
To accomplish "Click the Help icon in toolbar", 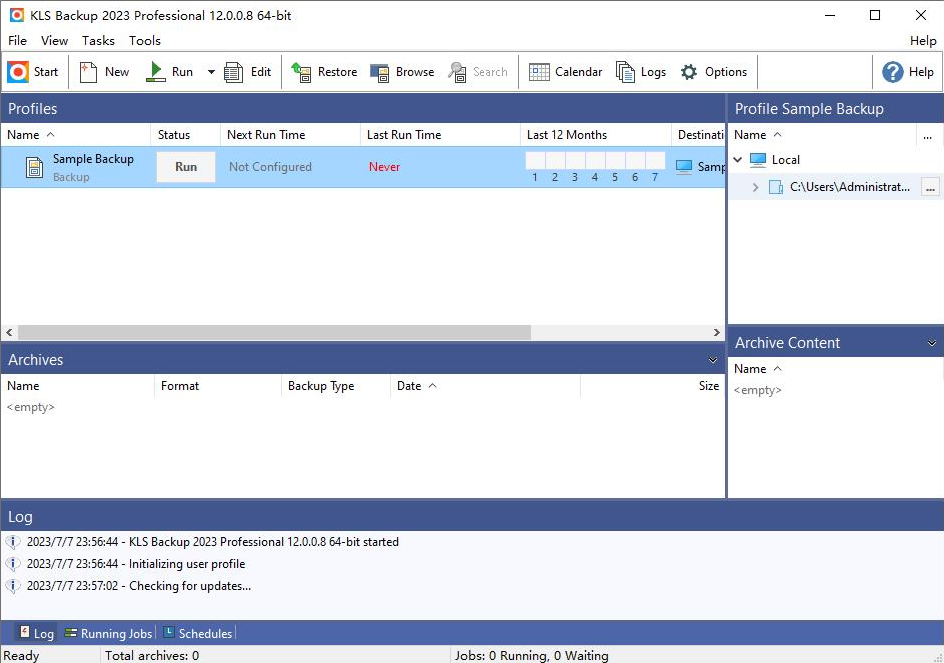I will coord(893,72).
